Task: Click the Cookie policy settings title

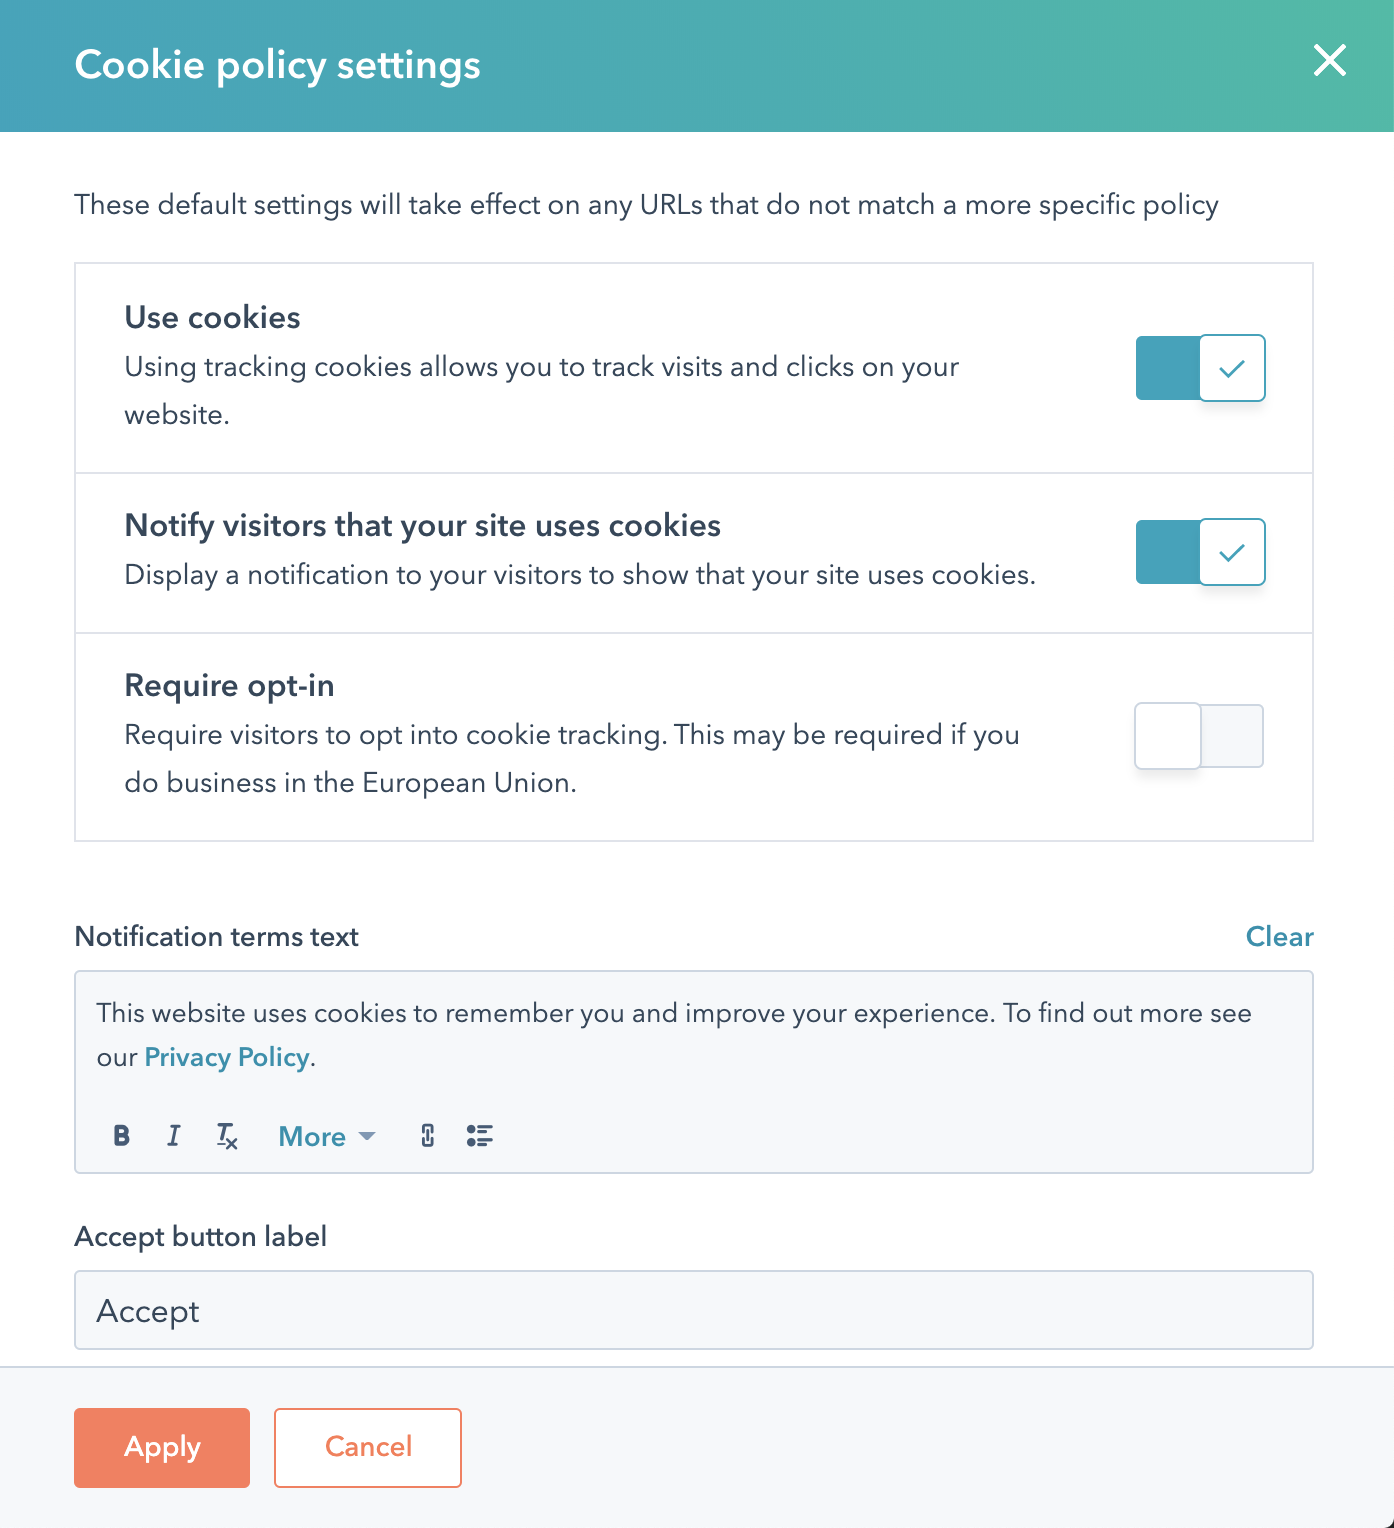Action: tap(277, 65)
